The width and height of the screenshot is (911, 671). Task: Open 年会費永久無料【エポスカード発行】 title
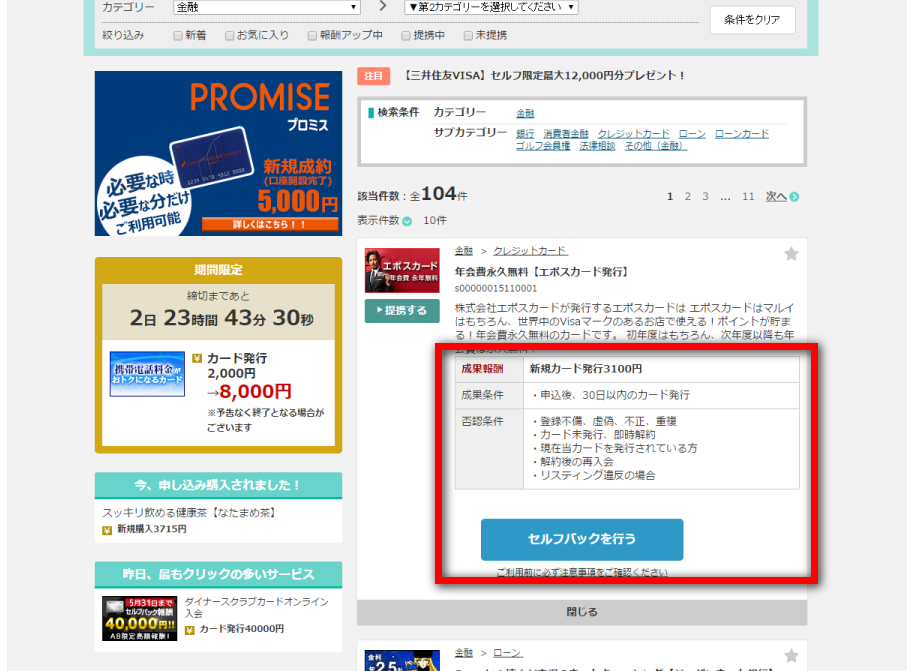pyautogui.click(x=541, y=272)
